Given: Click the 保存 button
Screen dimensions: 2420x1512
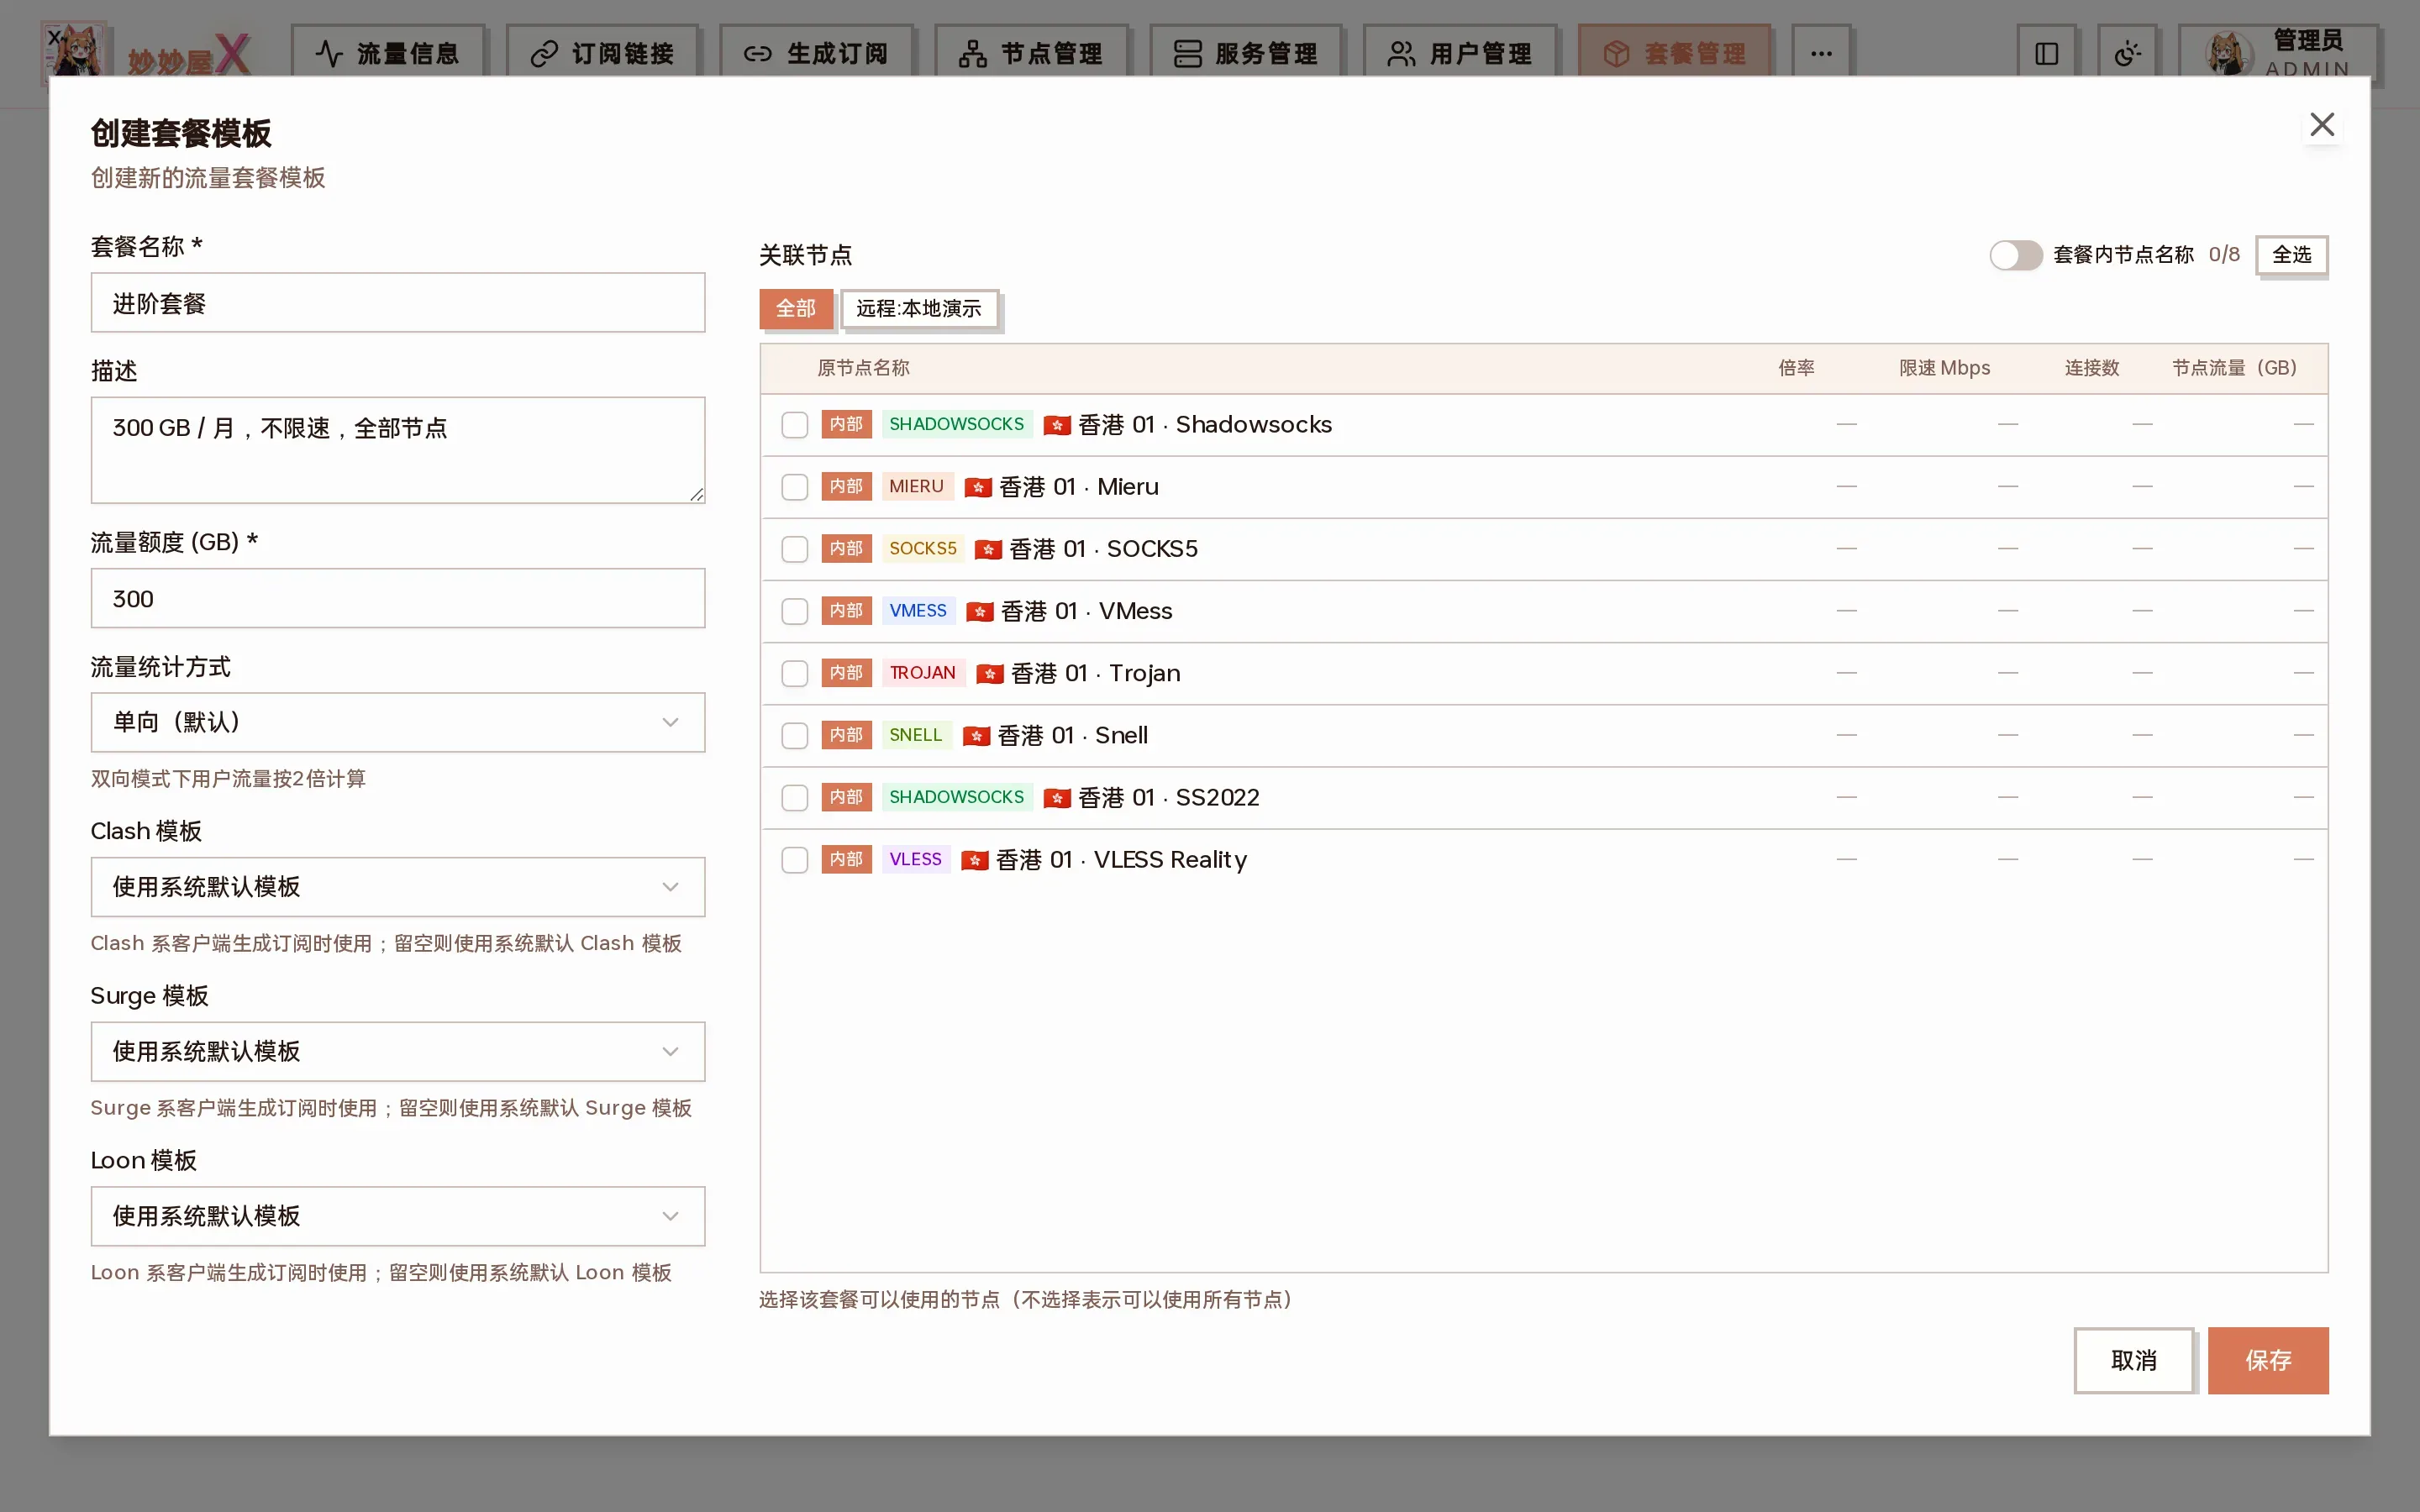Looking at the screenshot, I should pos(2268,1360).
